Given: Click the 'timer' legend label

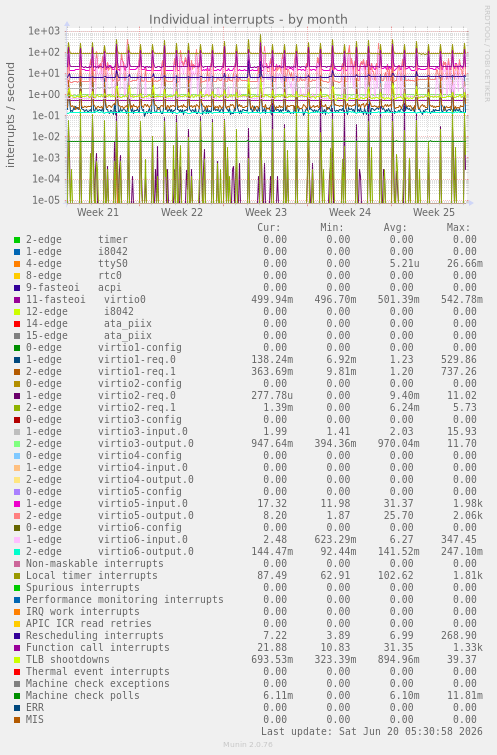Looking at the screenshot, I should [113, 239].
